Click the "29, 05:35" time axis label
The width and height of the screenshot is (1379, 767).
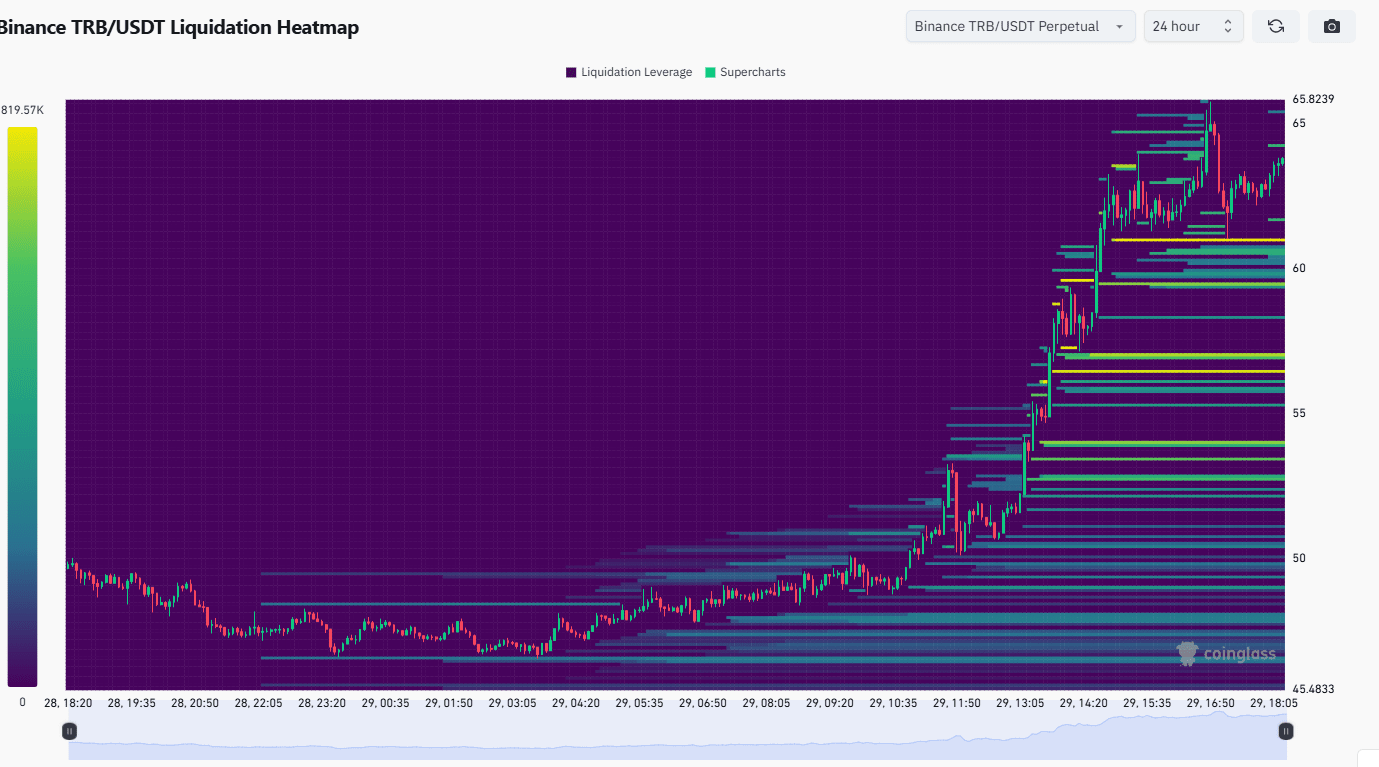[x=639, y=703]
